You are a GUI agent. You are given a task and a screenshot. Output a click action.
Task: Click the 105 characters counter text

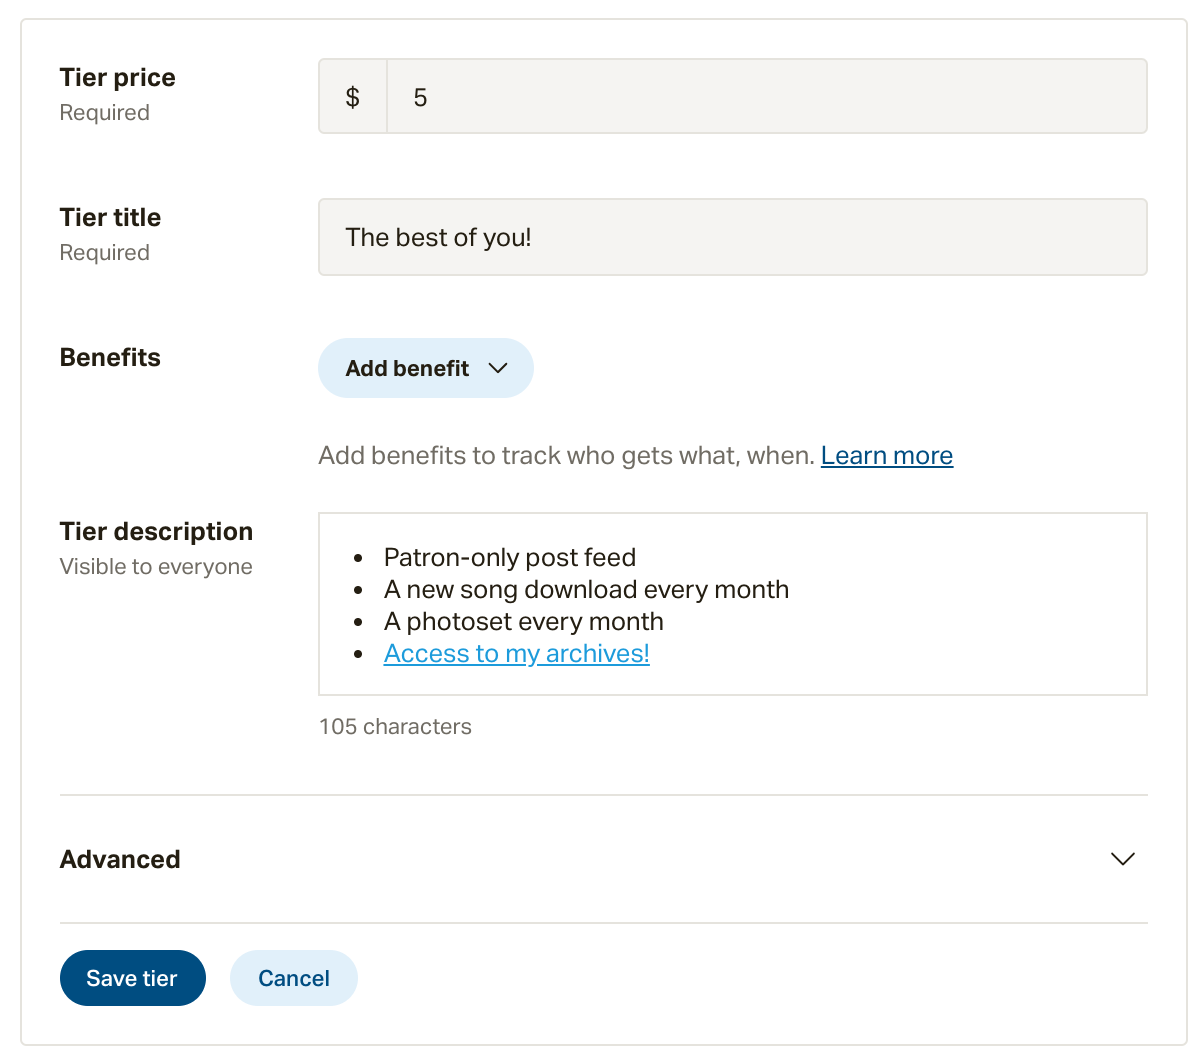pyautogui.click(x=395, y=726)
